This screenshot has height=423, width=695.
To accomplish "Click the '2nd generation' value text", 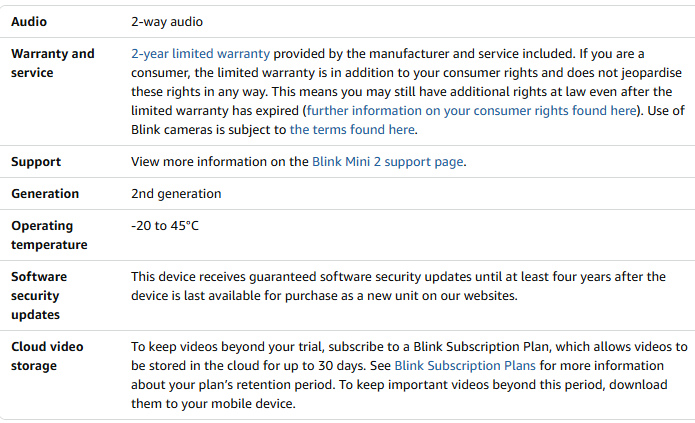I will pos(176,193).
